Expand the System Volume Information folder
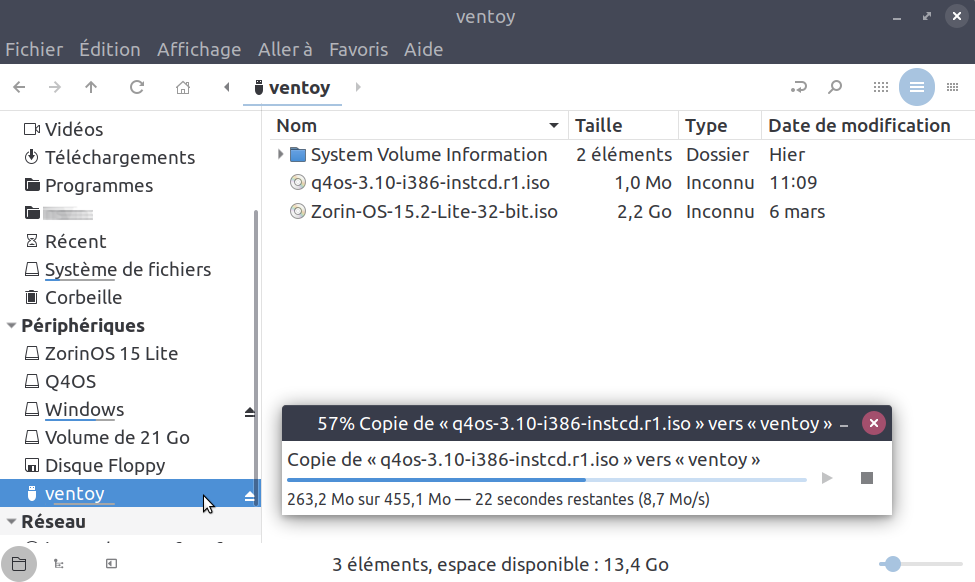The width and height of the screenshot is (975, 582). click(280, 155)
